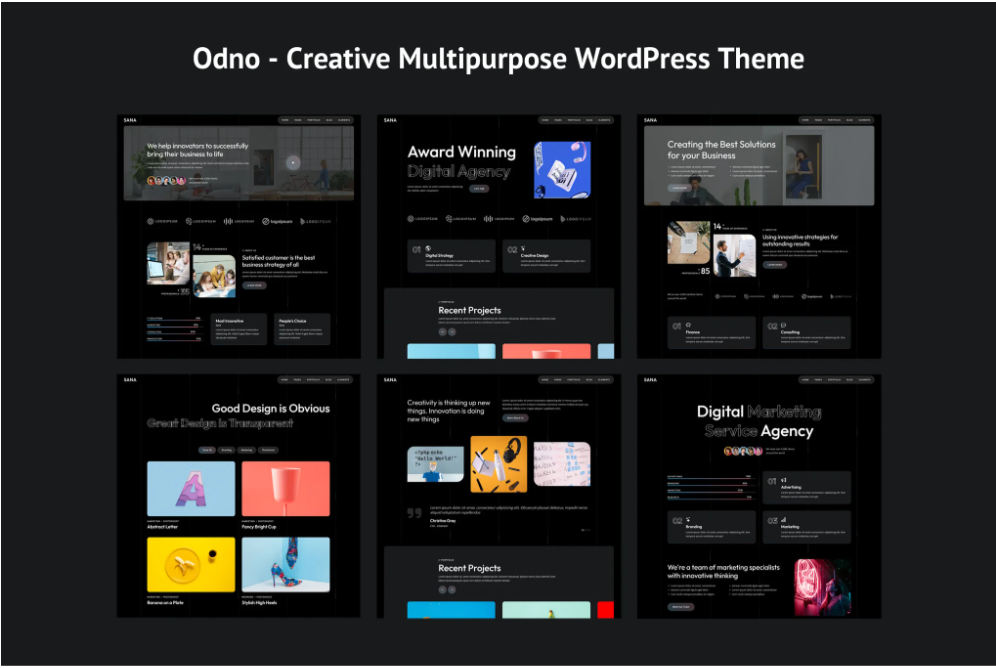Click 'More About Us' button in Creativity demo
Viewport: 996px width, 668px height.
point(515,418)
